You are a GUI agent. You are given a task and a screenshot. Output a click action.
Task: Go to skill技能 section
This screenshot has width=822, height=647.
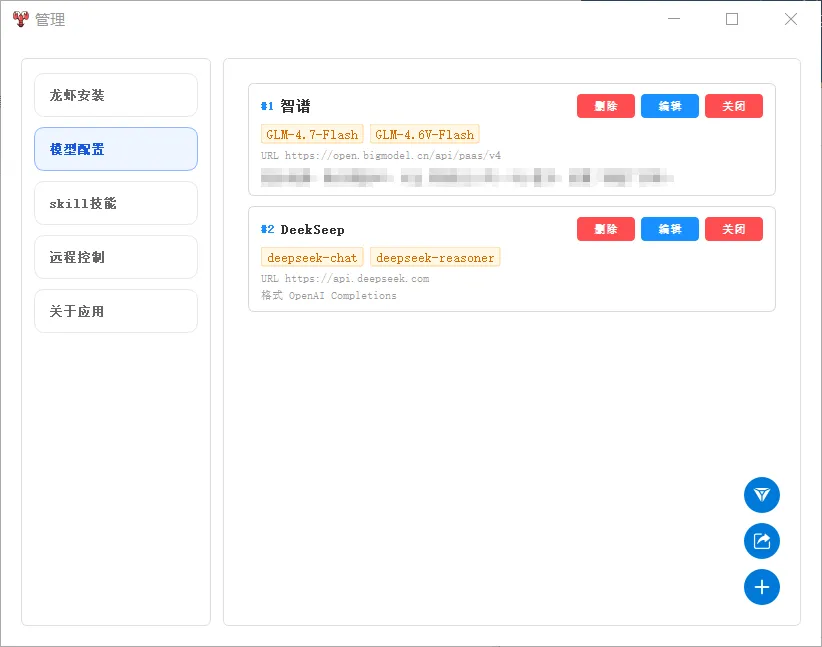point(116,203)
